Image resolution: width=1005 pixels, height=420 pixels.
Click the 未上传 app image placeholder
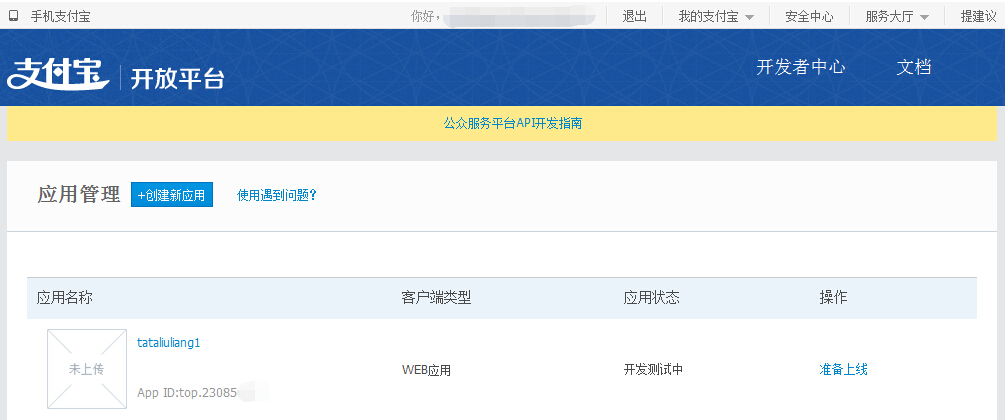click(87, 369)
